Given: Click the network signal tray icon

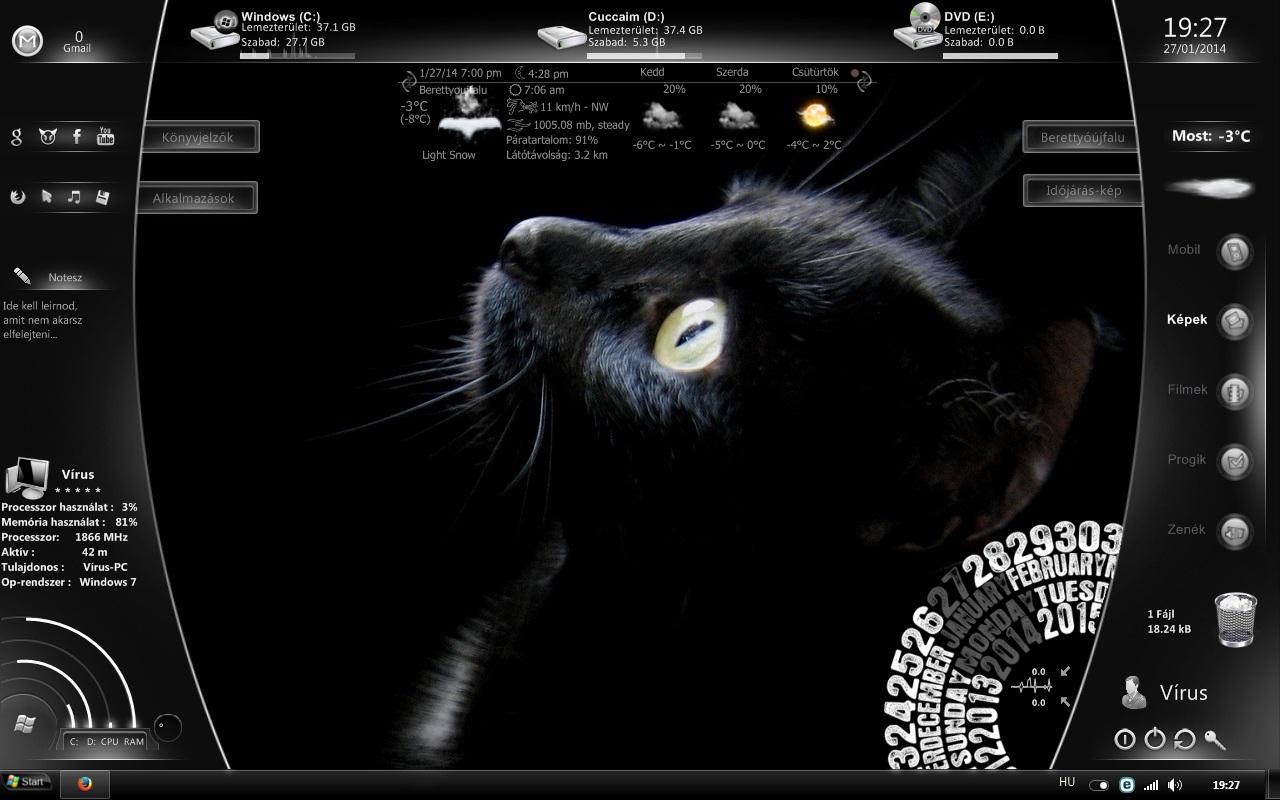Looking at the screenshot, I should [1151, 785].
